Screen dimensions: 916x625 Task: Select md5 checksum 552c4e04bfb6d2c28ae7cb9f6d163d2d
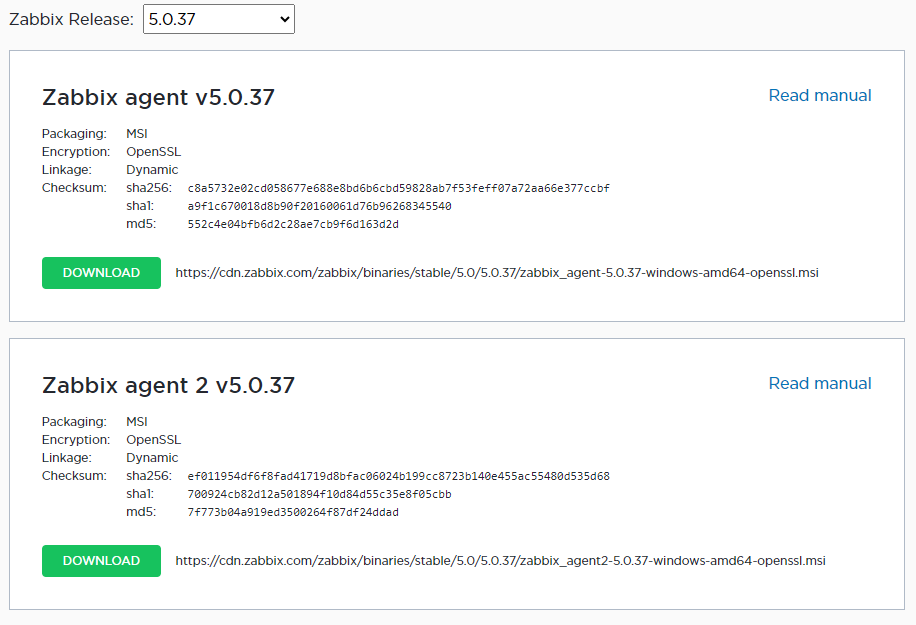coord(293,224)
